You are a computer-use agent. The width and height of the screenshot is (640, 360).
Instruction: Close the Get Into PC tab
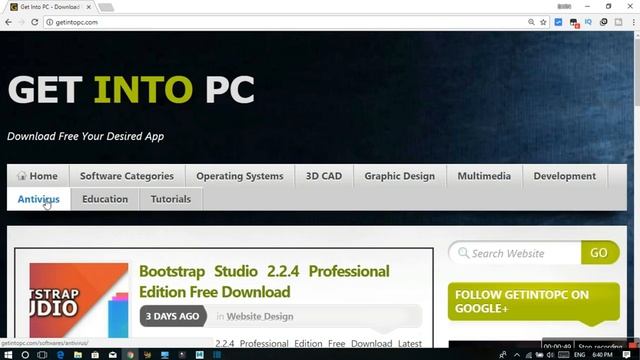point(89,7)
